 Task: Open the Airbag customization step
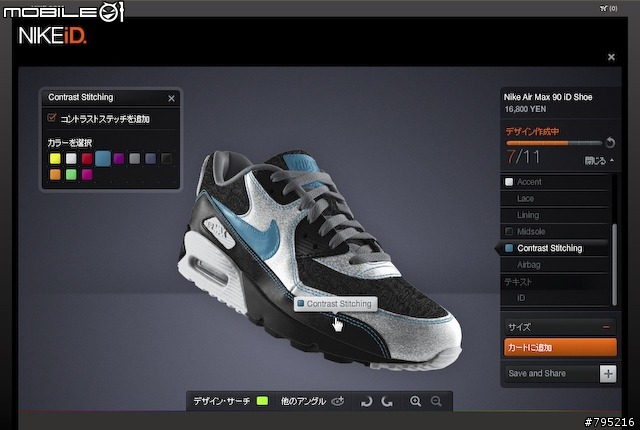(554, 265)
